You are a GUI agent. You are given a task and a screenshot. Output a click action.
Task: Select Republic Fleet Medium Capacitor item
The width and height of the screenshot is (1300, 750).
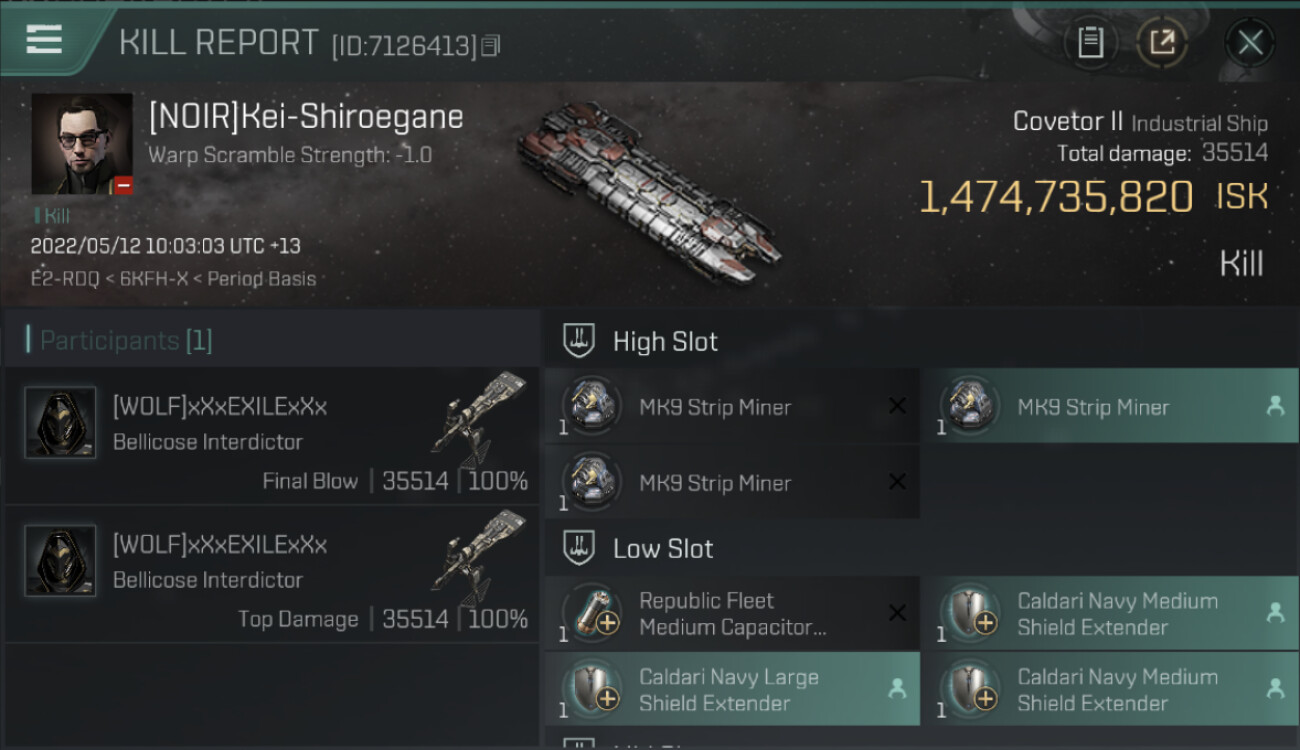pyautogui.click(x=732, y=614)
